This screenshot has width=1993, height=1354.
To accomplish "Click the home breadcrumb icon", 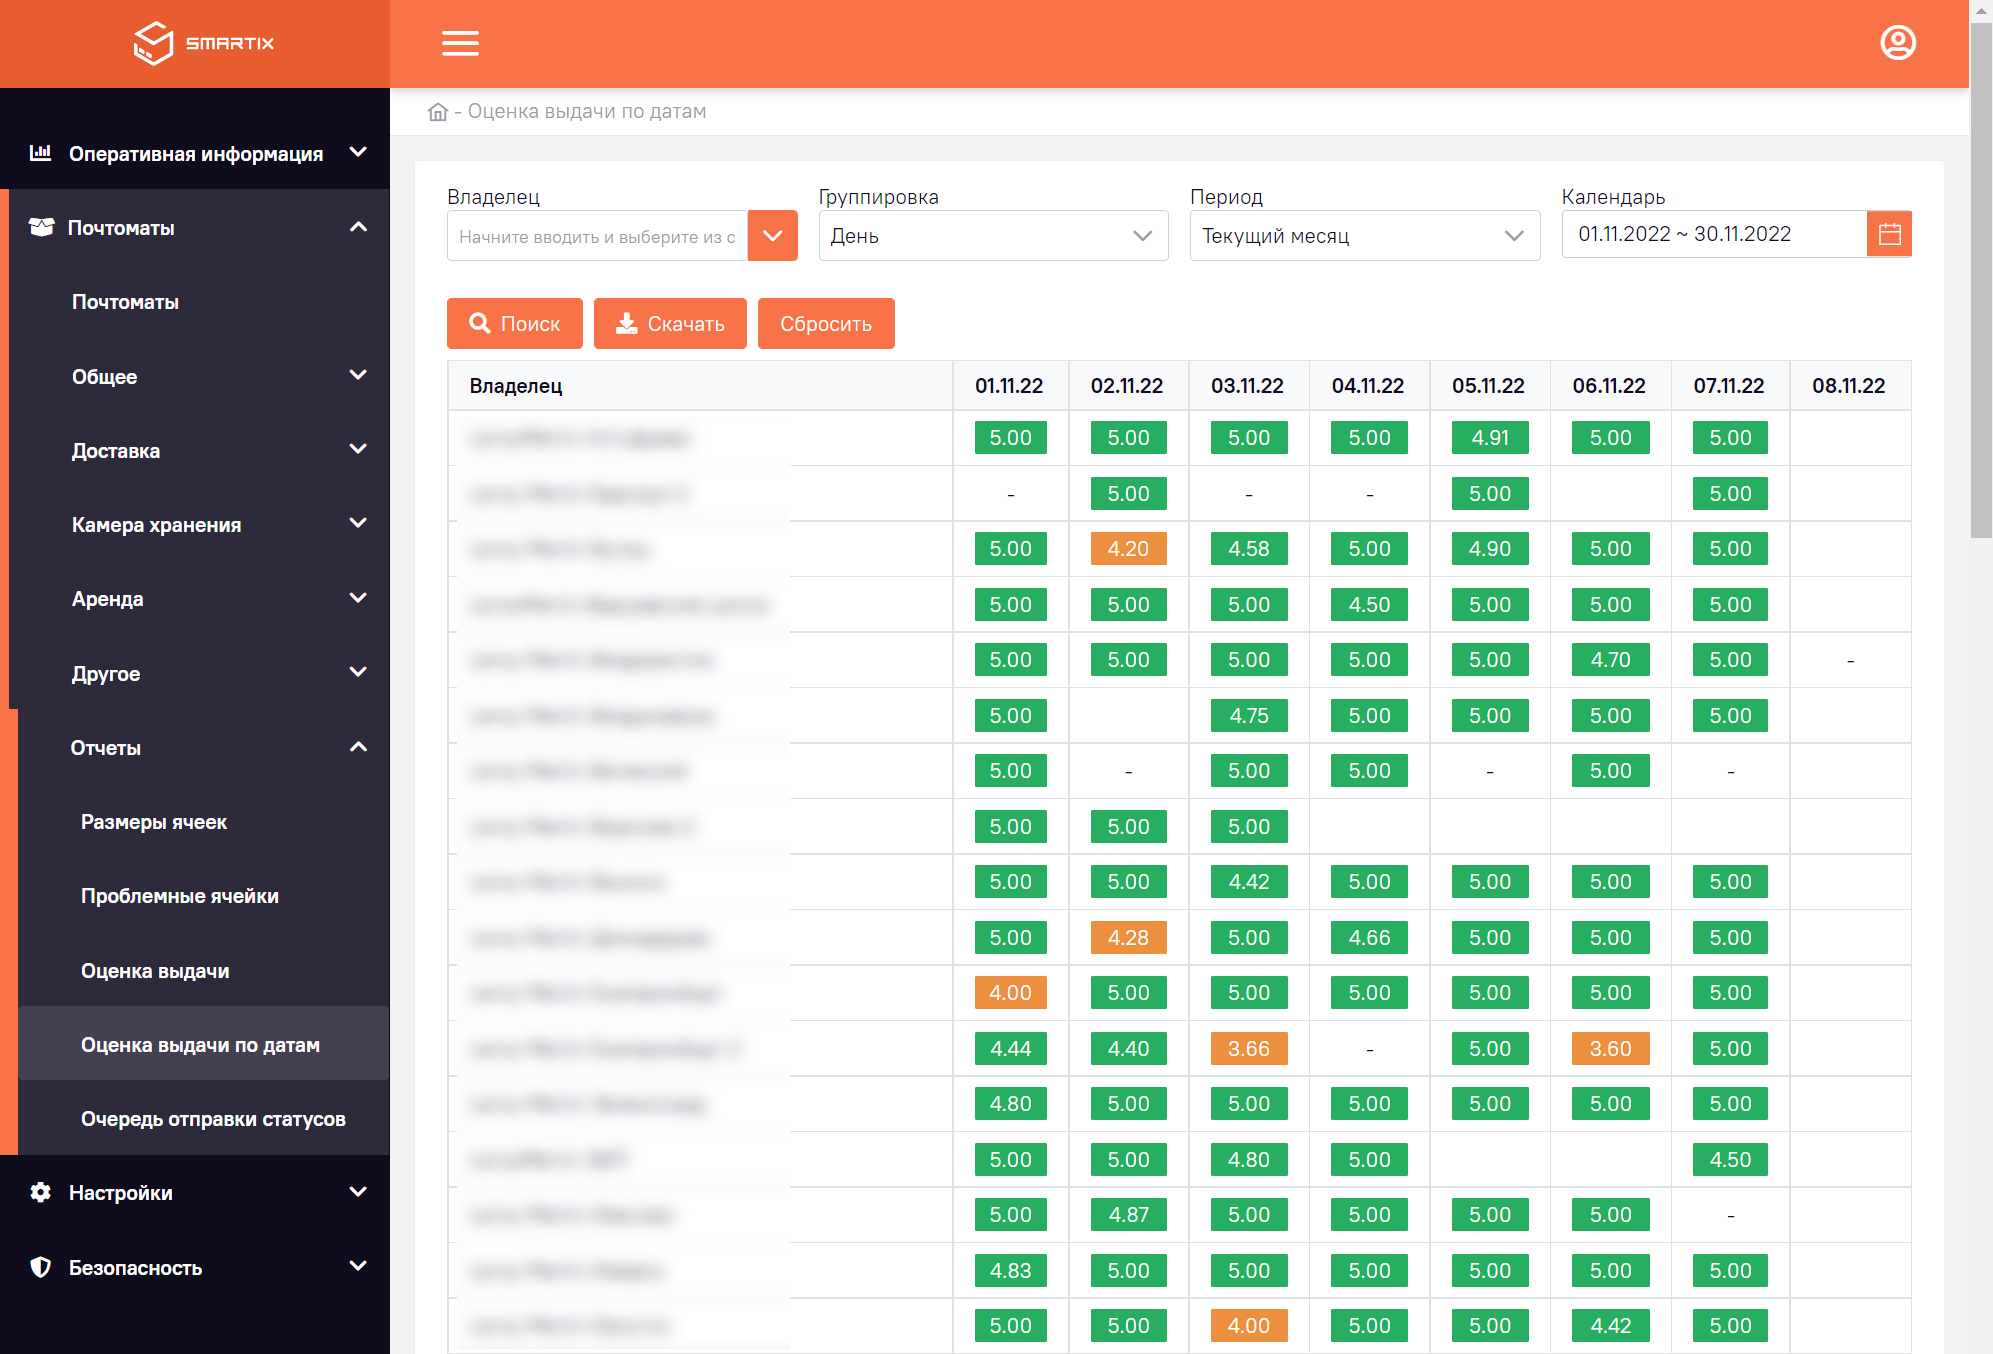I will point(438,112).
